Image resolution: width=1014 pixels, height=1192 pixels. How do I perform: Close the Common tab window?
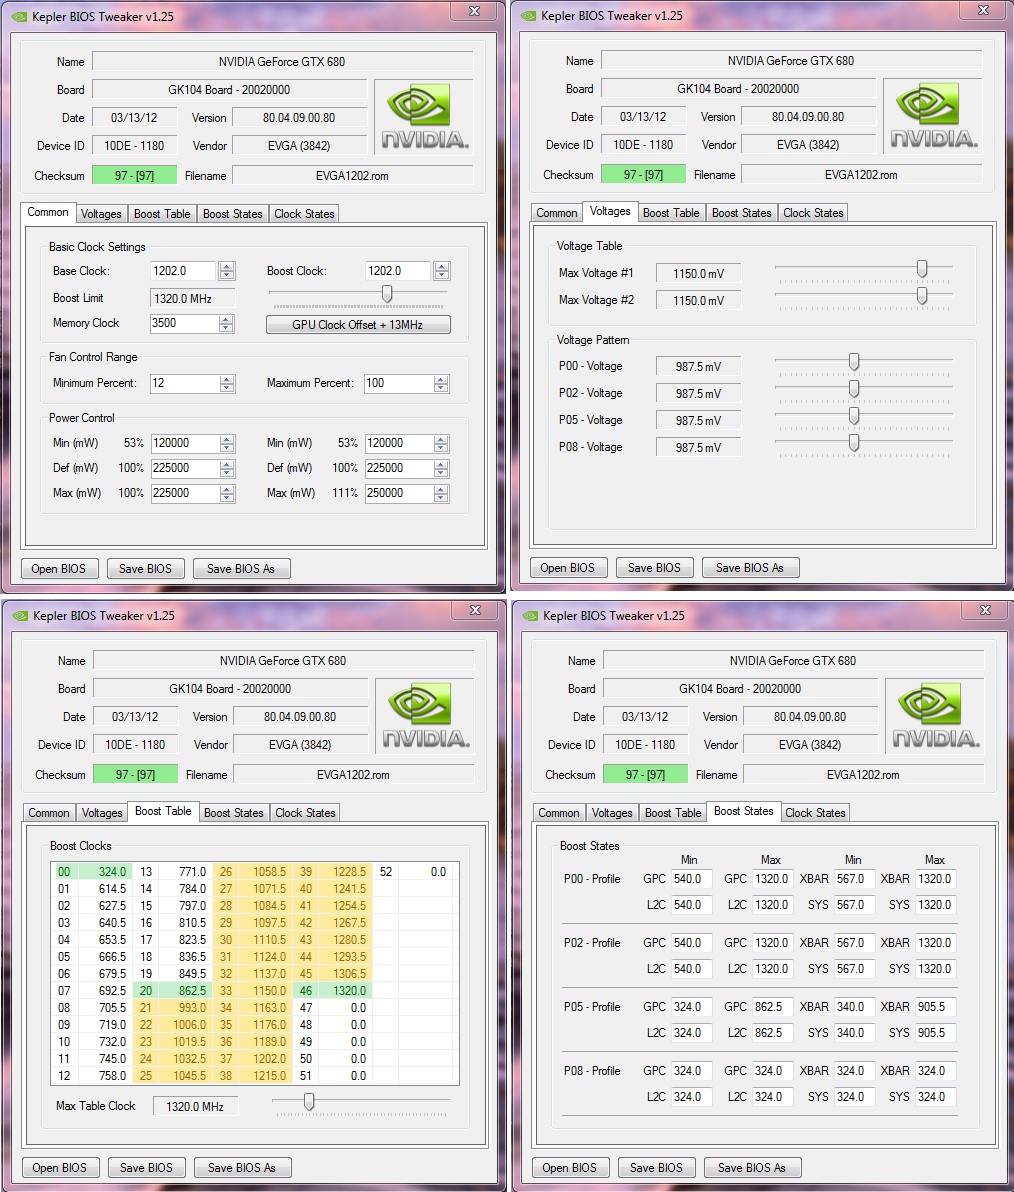coord(474,11)
